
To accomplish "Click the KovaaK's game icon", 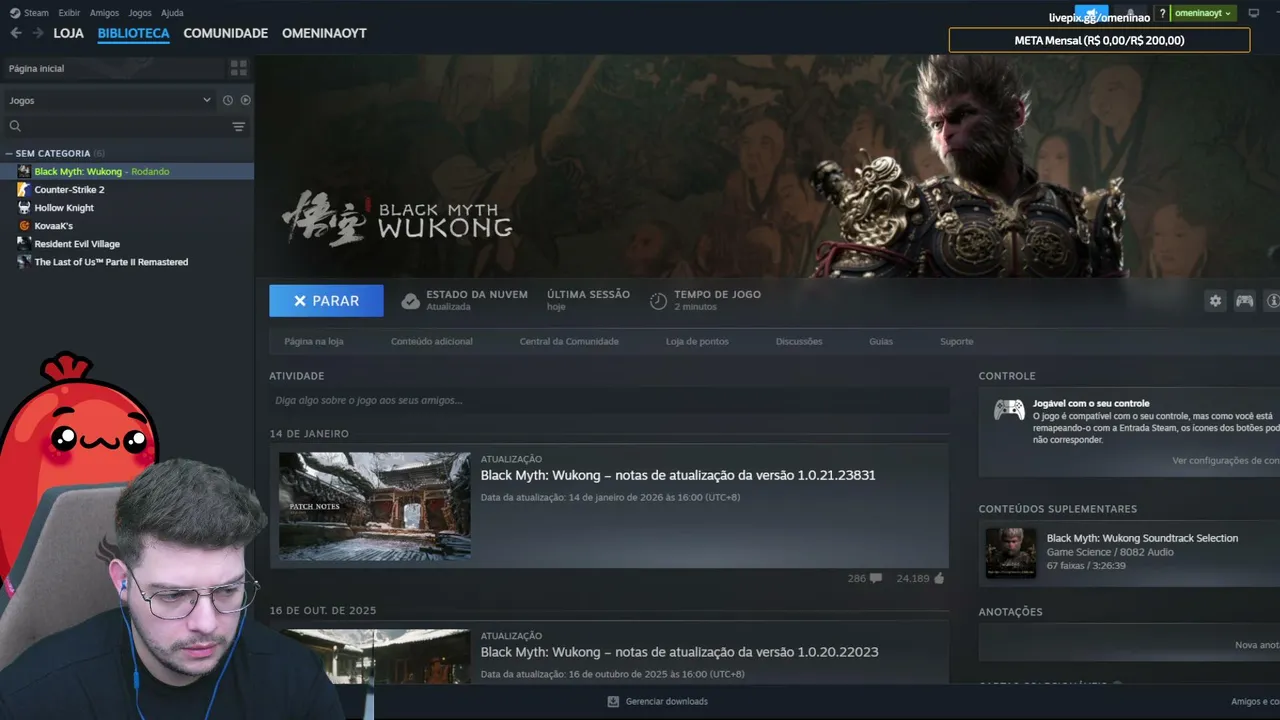I will pyautogui.click(x=24, y=225).
